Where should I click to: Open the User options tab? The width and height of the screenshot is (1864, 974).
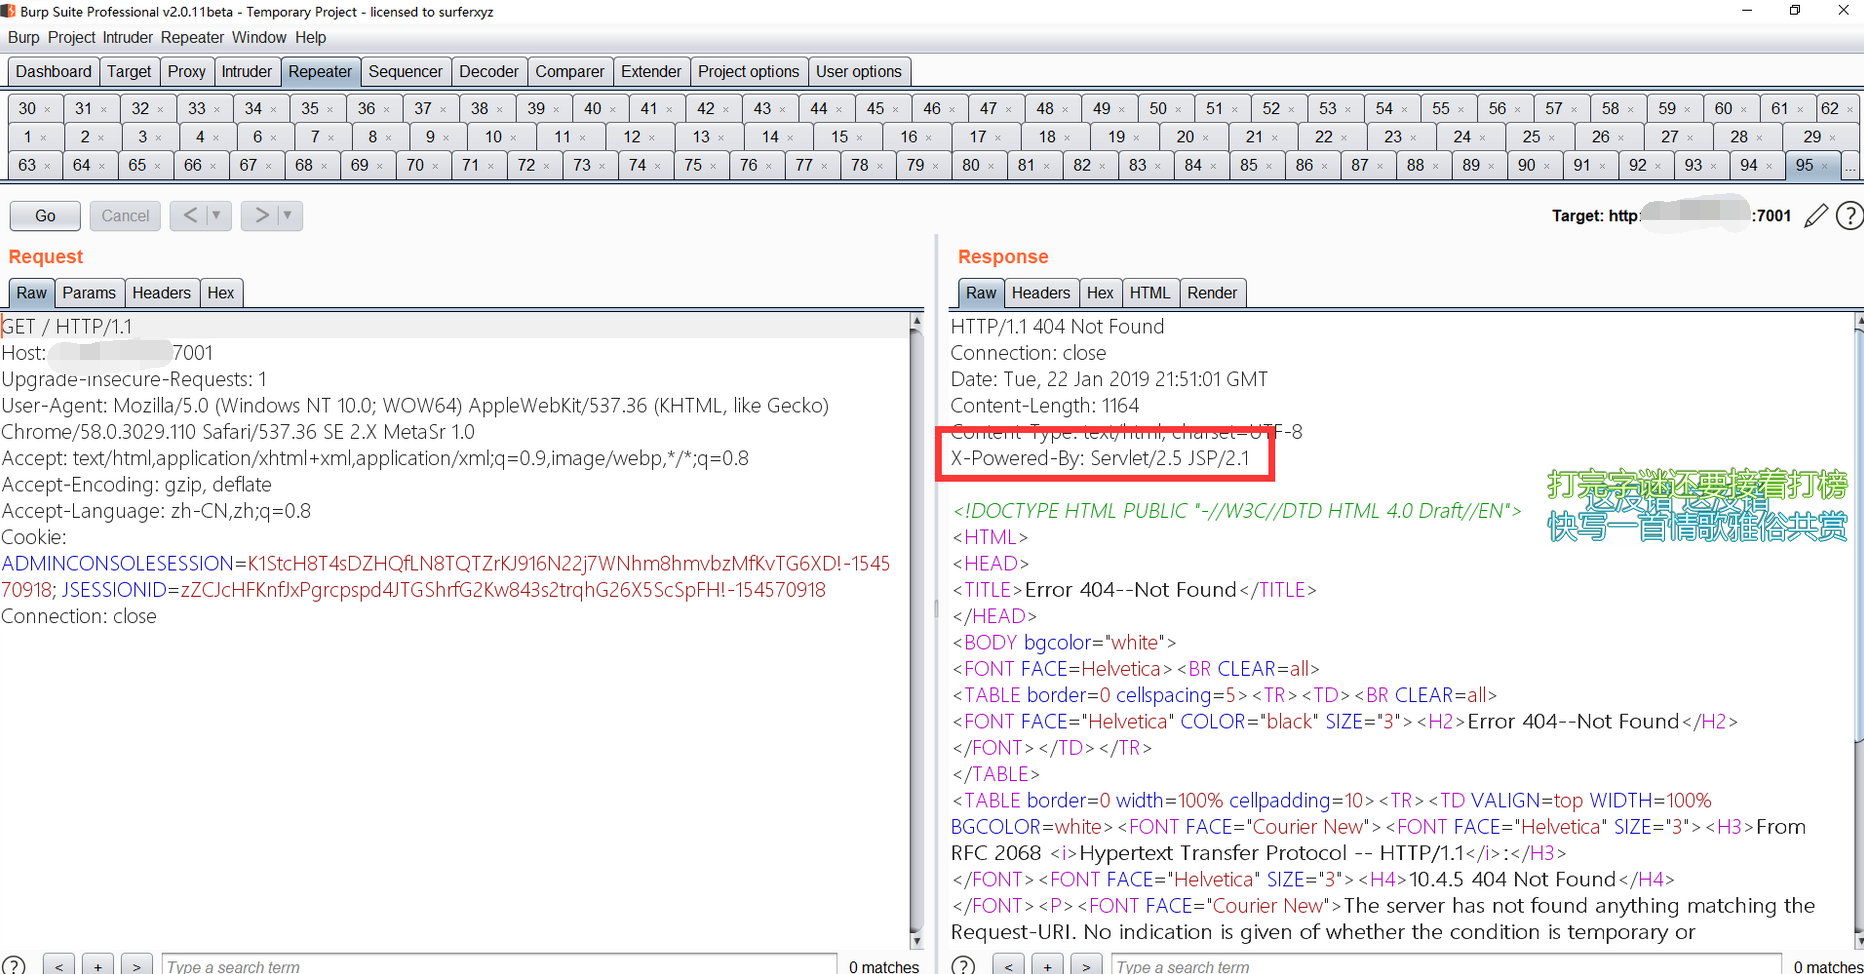coord(859,72)
